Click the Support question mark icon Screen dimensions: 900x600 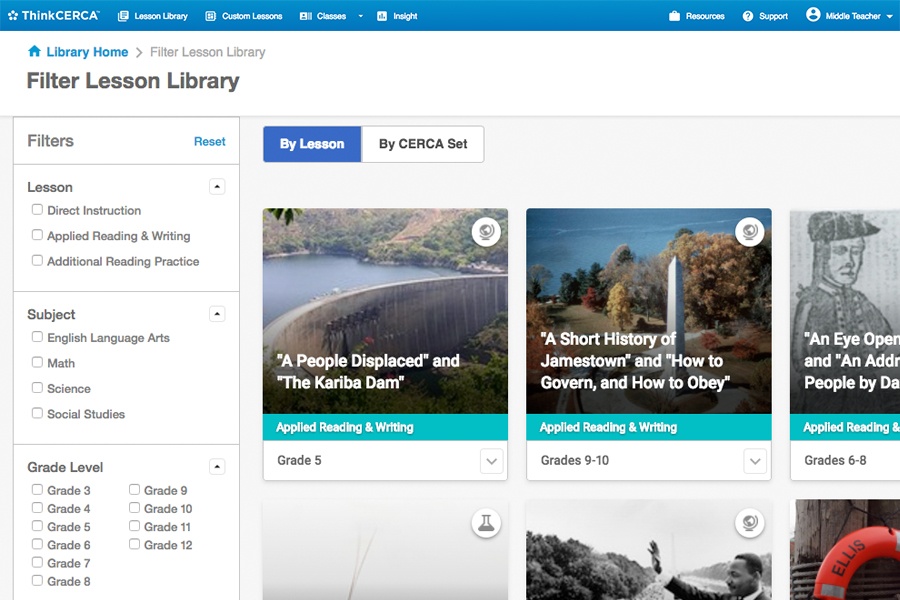748,16
